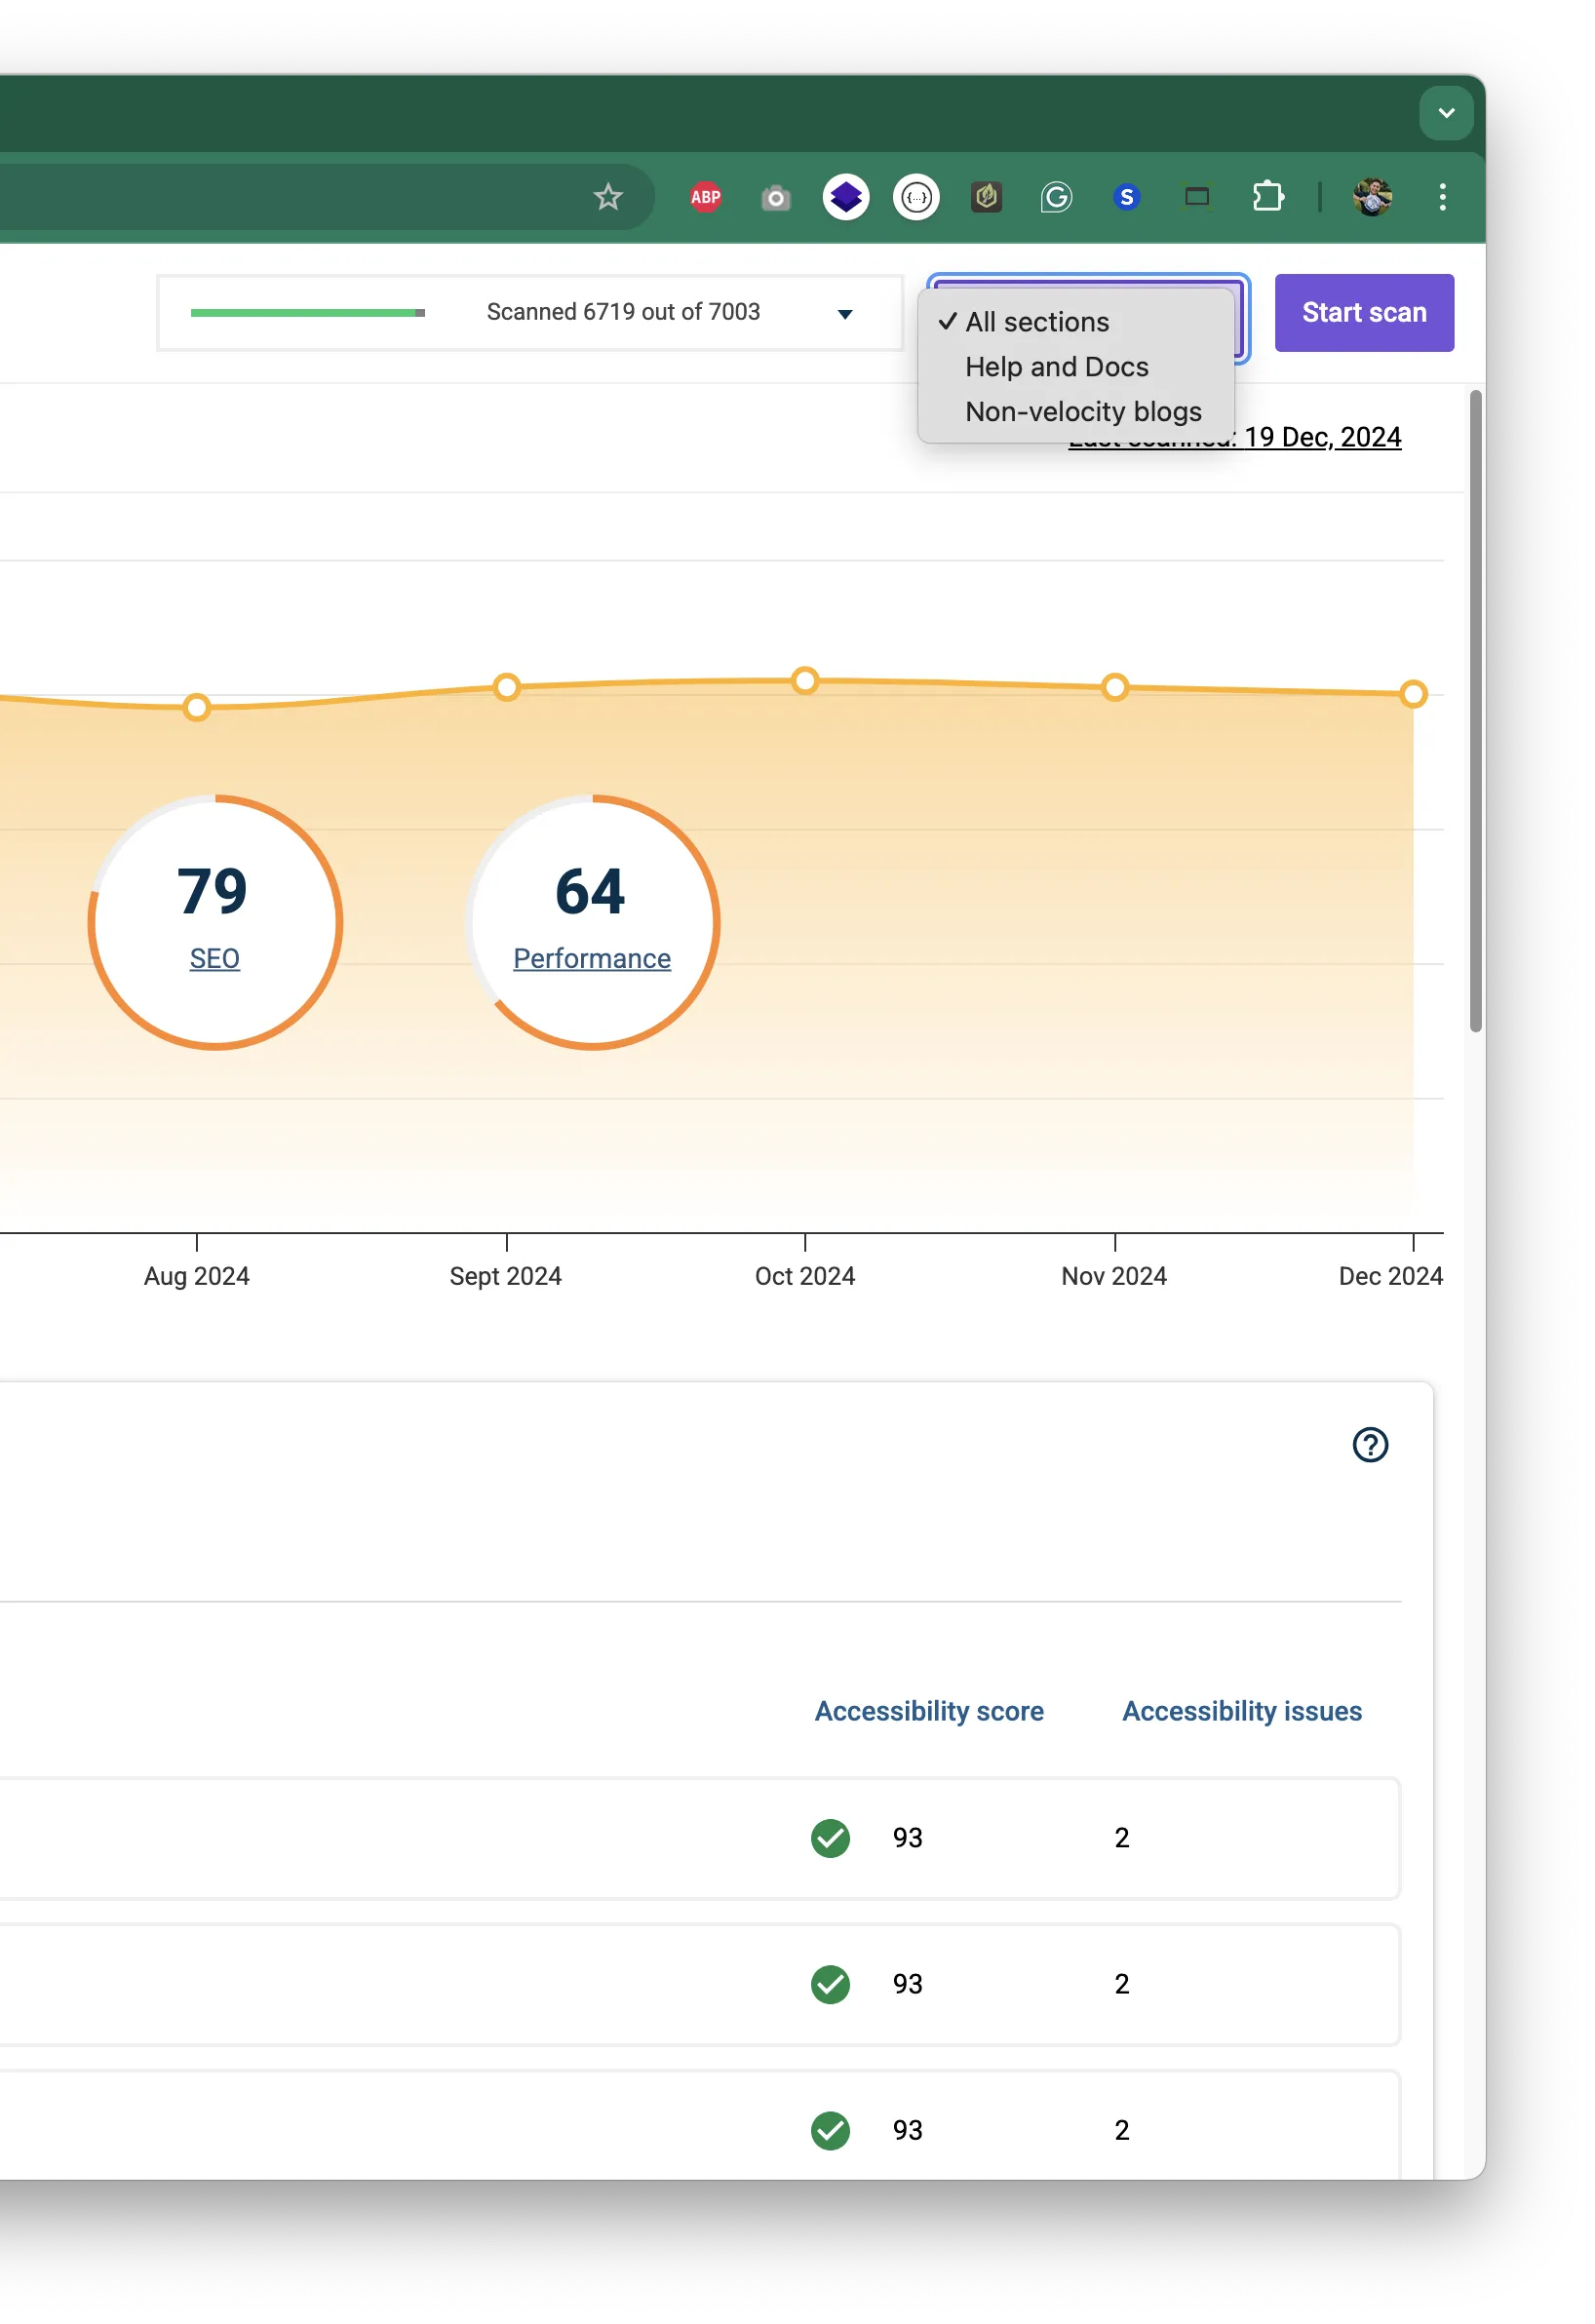Screen dimensions: 1595x2324
Task: Open the camera screenshot extension
Action: 775,197
